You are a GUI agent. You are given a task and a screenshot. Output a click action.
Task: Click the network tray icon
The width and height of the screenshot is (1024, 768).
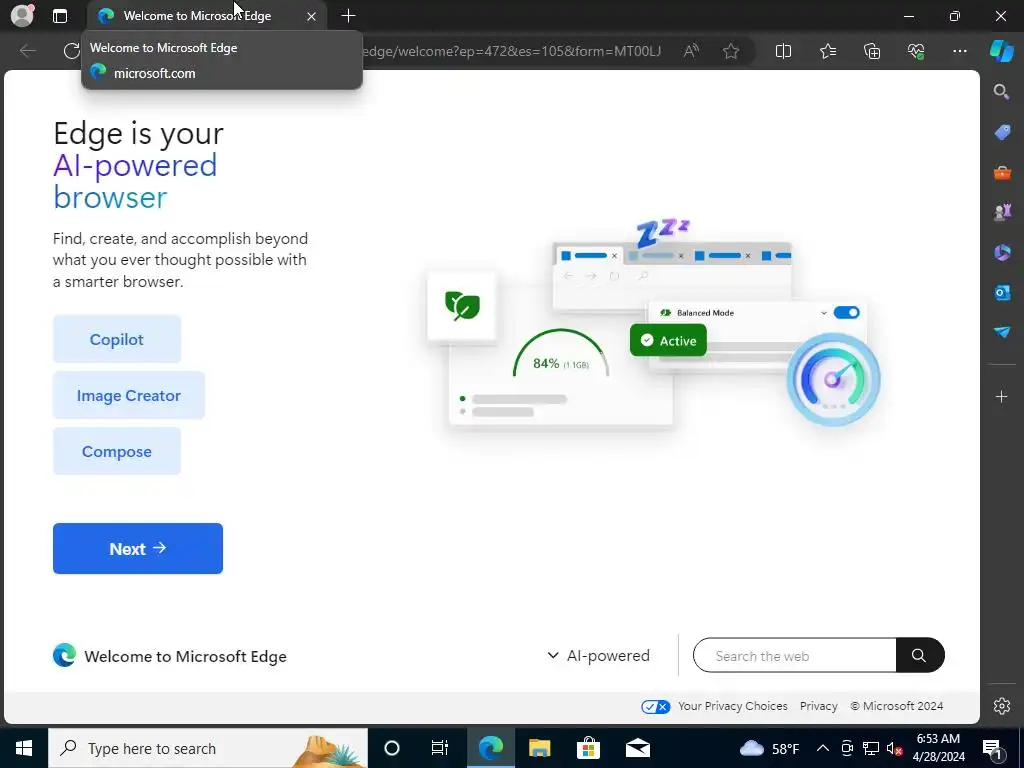pos(871,748)
